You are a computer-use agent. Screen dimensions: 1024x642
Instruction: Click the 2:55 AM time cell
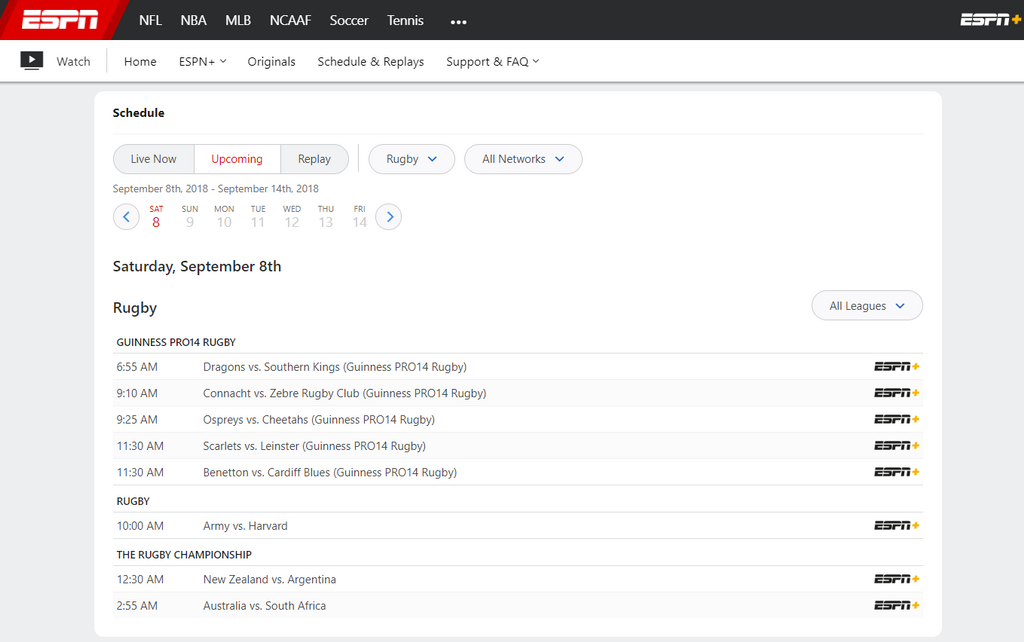tap(137, 605)
